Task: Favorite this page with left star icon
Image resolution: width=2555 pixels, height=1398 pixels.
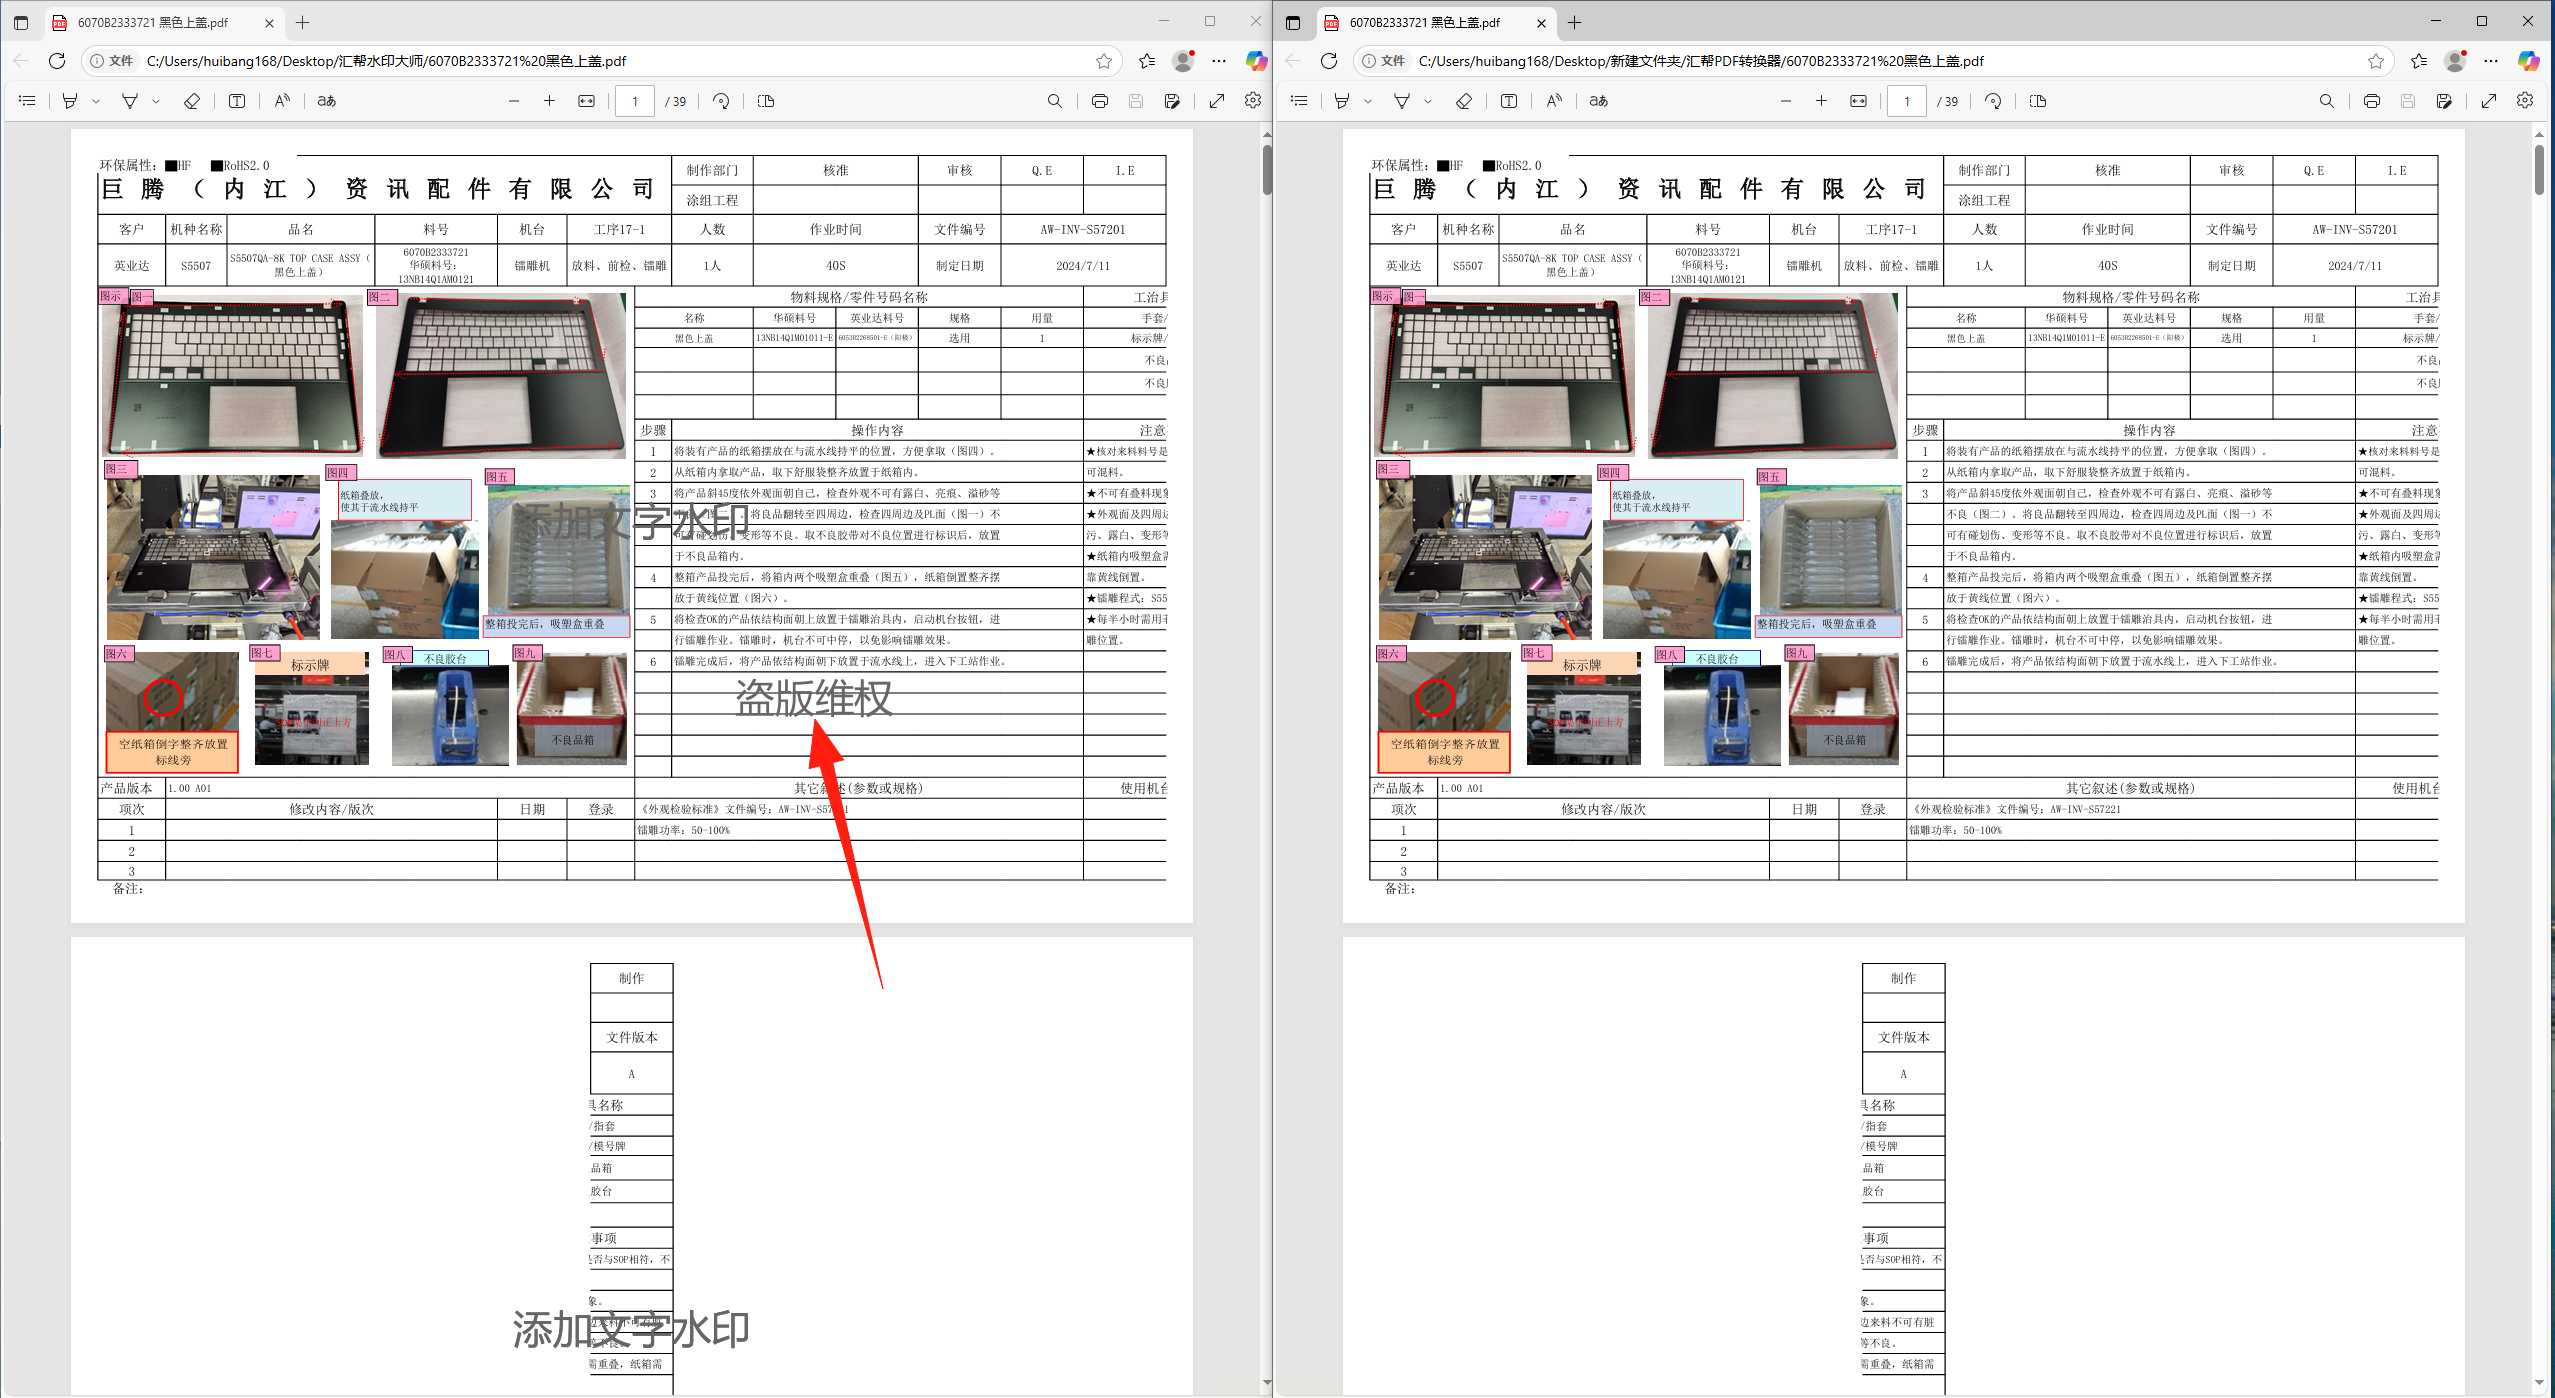Action: [x=1104, y=61]
